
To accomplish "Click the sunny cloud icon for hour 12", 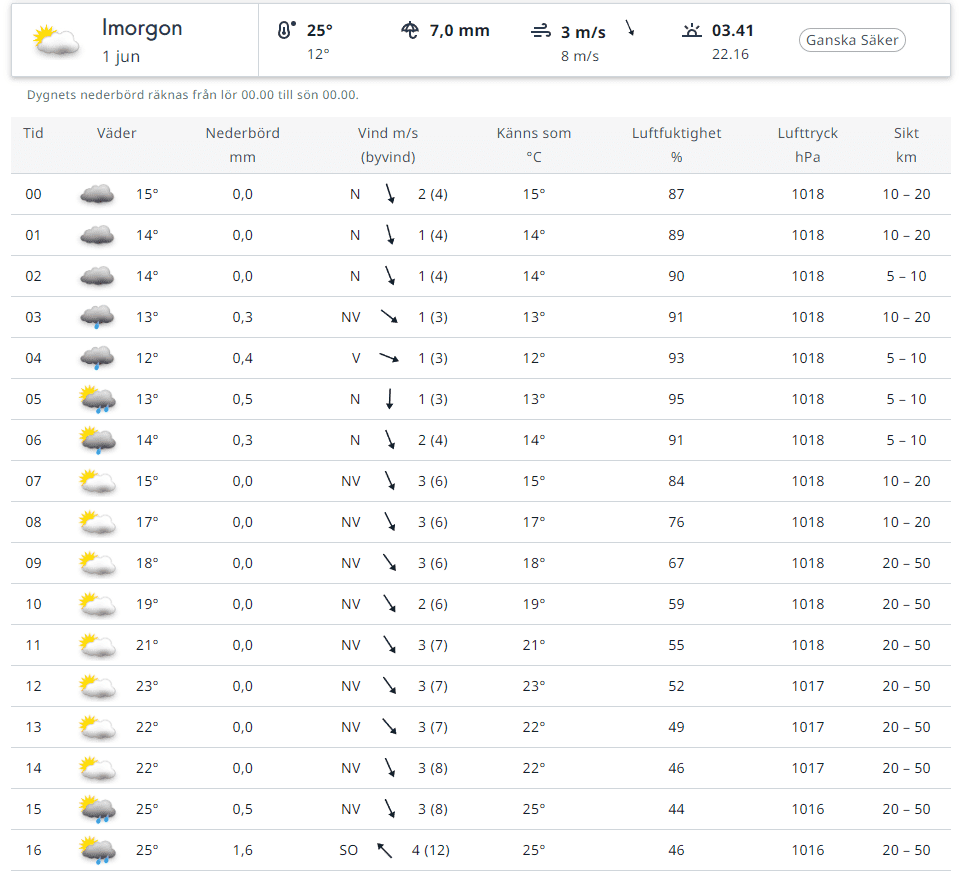I will (97, 686).
